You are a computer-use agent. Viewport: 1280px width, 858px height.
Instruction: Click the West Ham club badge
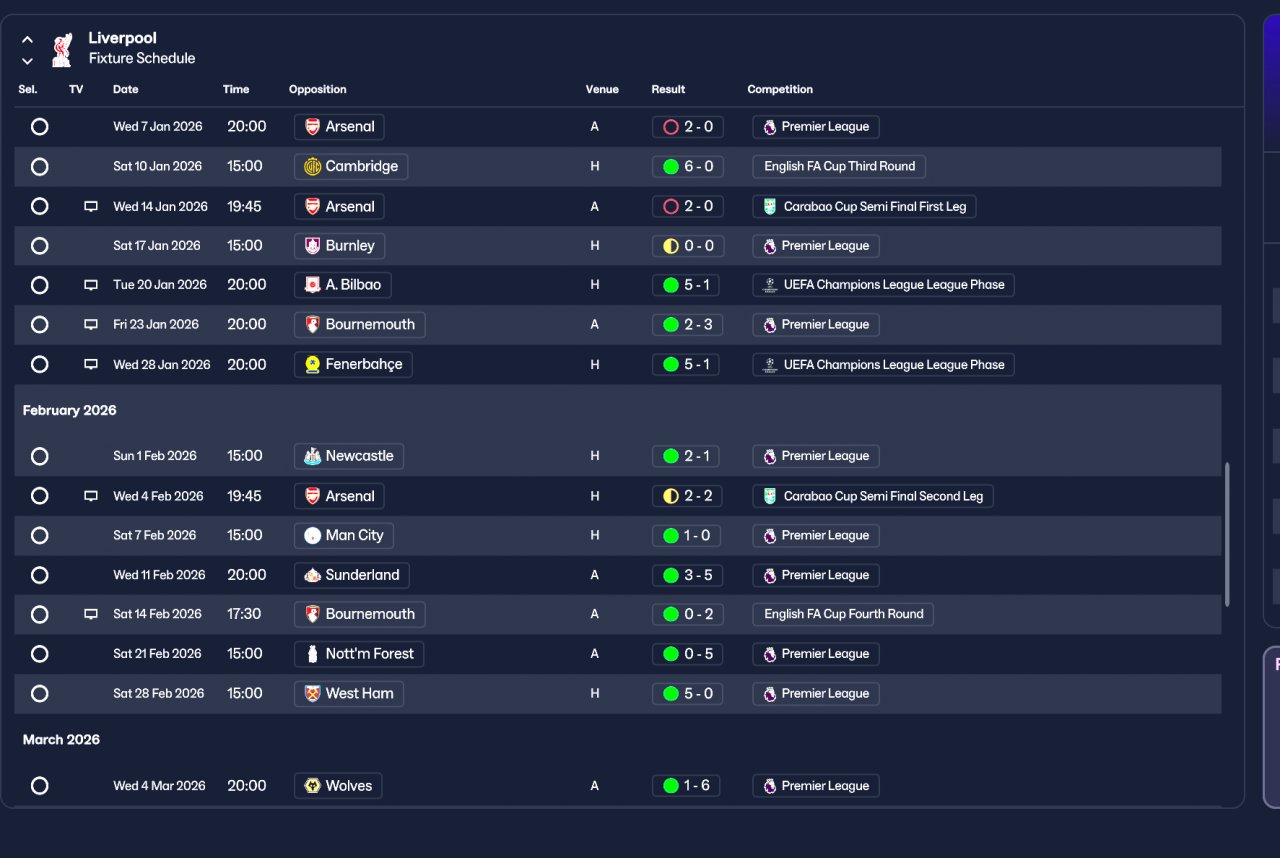pos(313,693)
